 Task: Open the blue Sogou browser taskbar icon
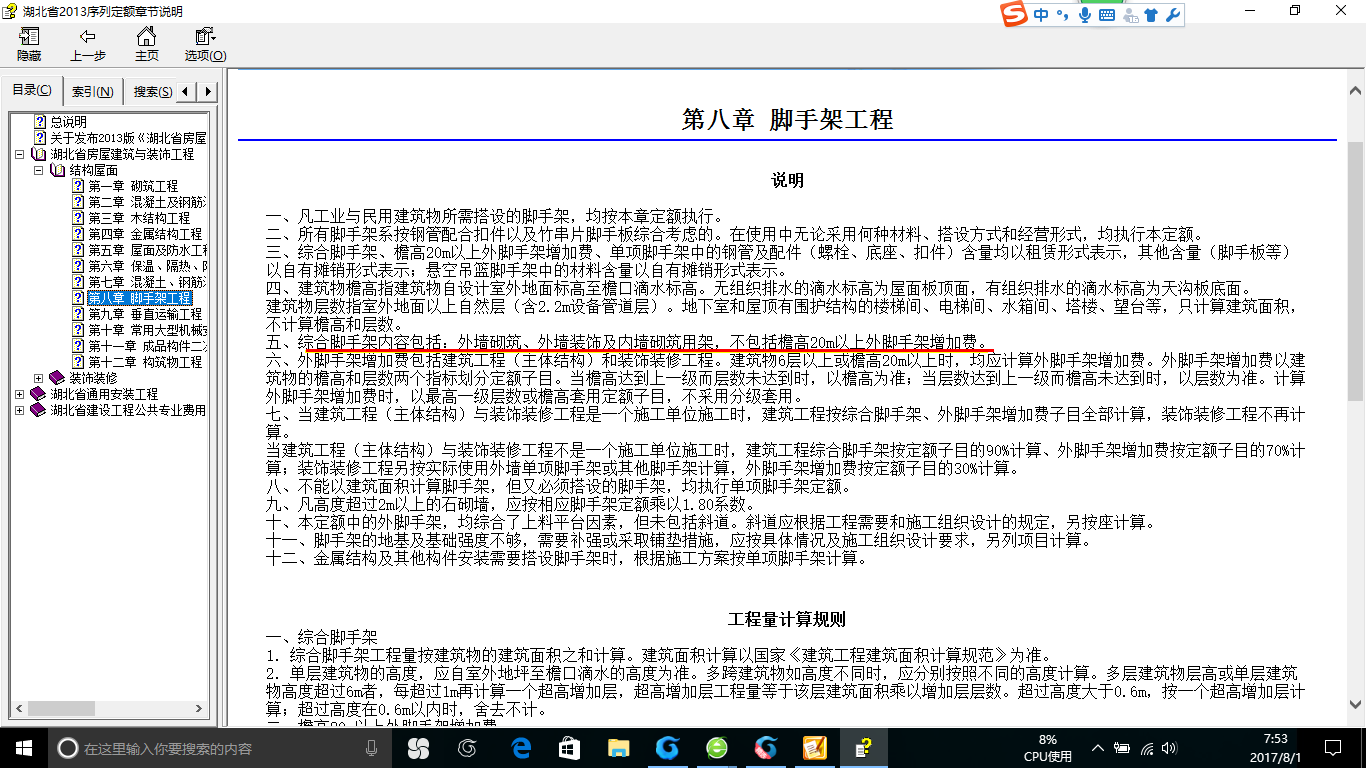[x=667, y=748]
